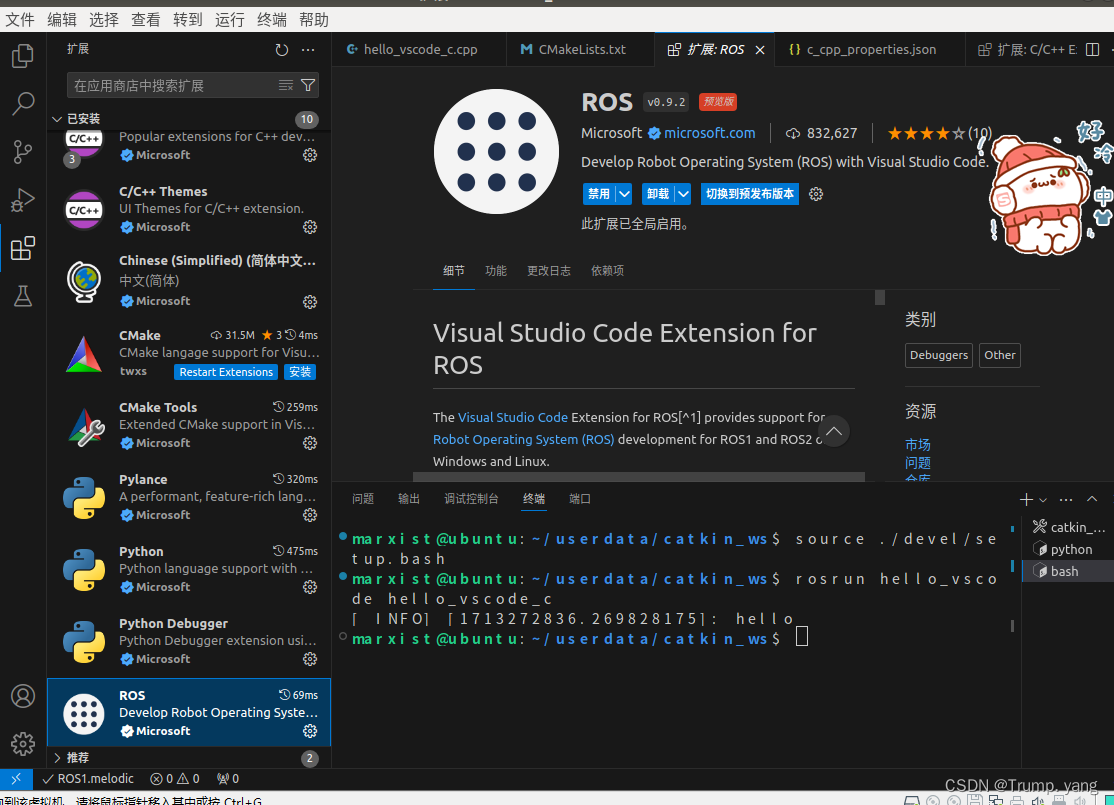Viewport: 1114px width, 805px height.
Task: Open the 功能 tab of ROS extension
Action: click(x=496, y=271)
